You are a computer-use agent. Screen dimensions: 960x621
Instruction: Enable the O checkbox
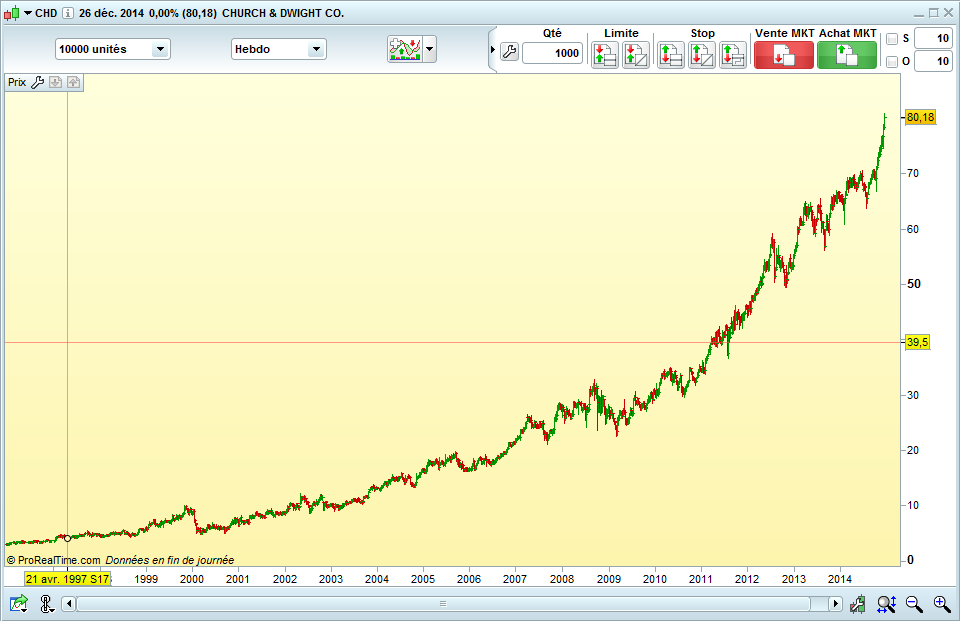point(892,61)
